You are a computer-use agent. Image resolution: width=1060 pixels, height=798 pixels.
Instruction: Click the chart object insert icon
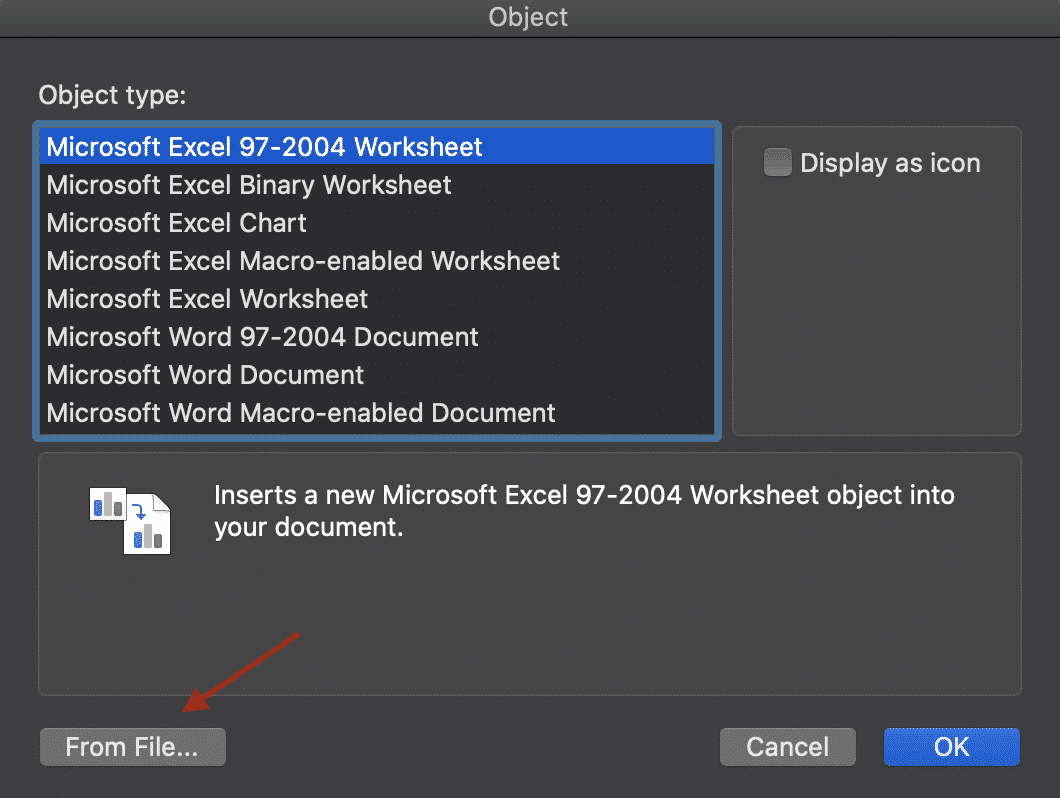(x=130, y=521)
